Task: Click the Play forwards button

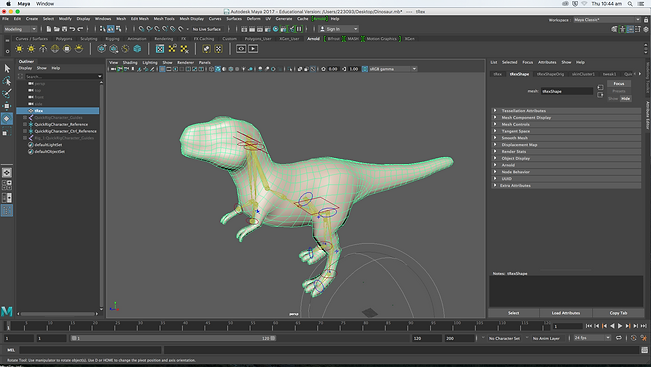Action: click(x=620, y=326)
